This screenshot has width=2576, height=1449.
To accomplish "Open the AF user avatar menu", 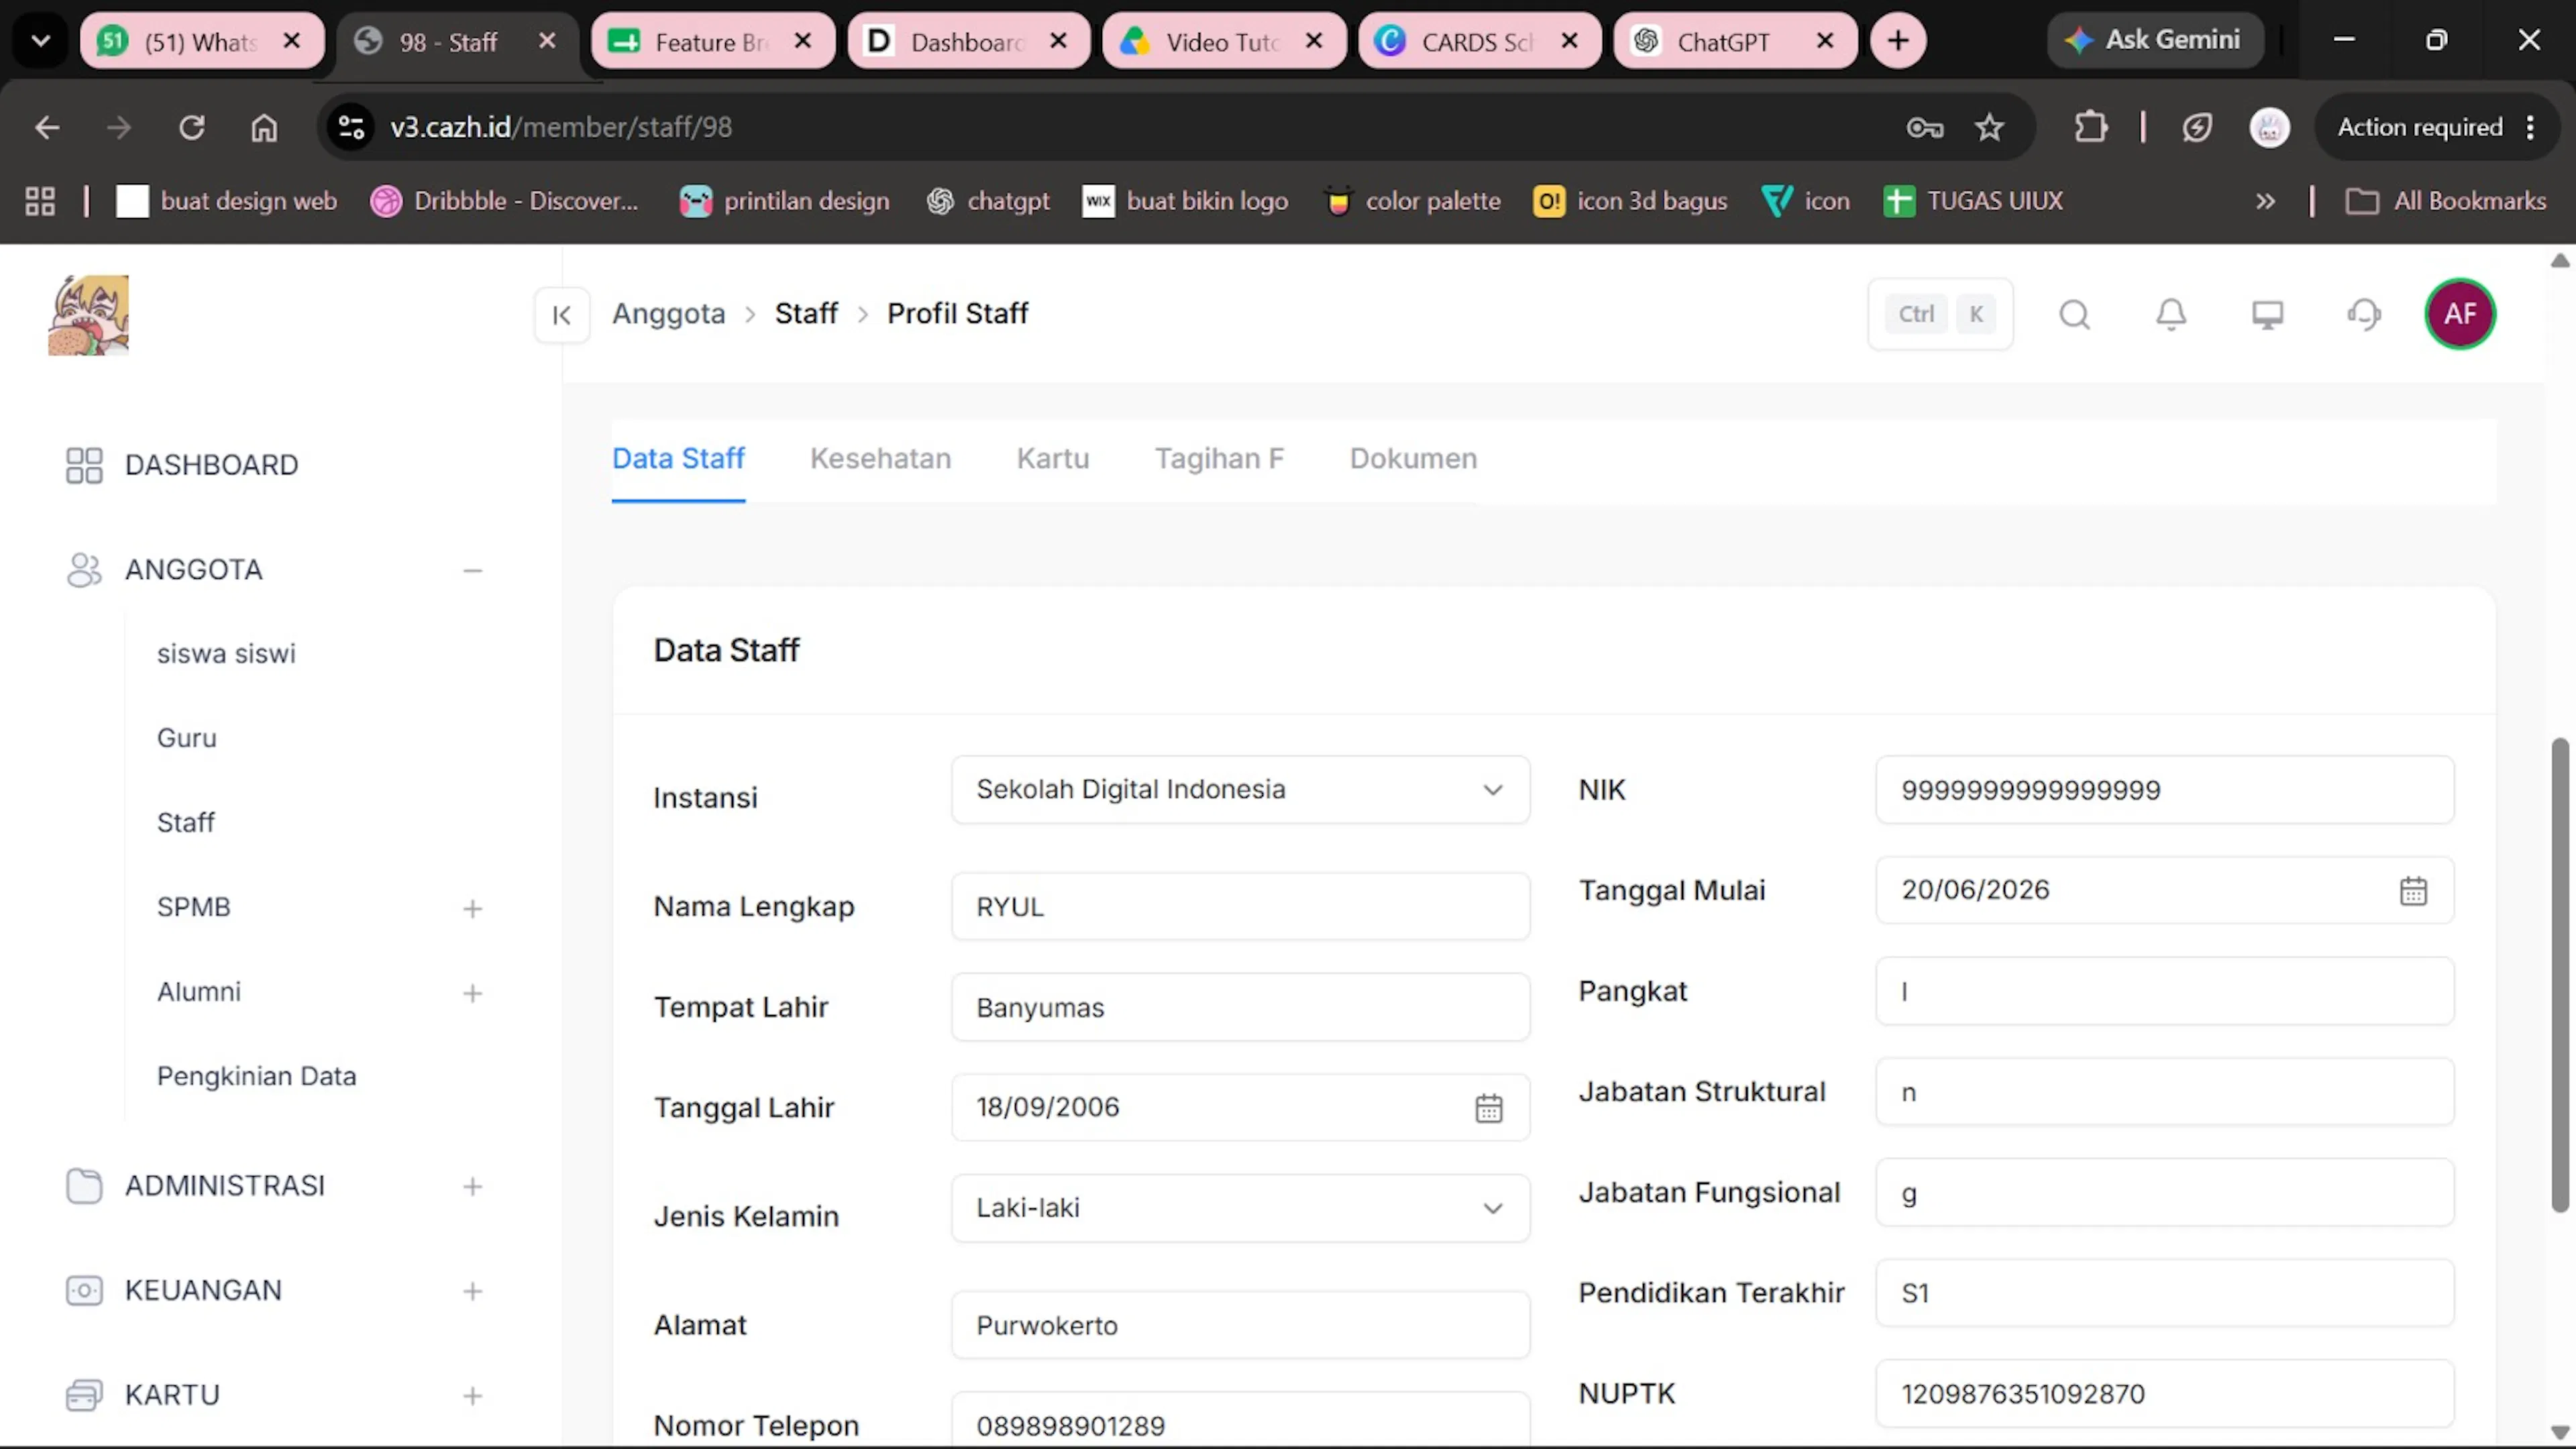I will coord(2460,314).
